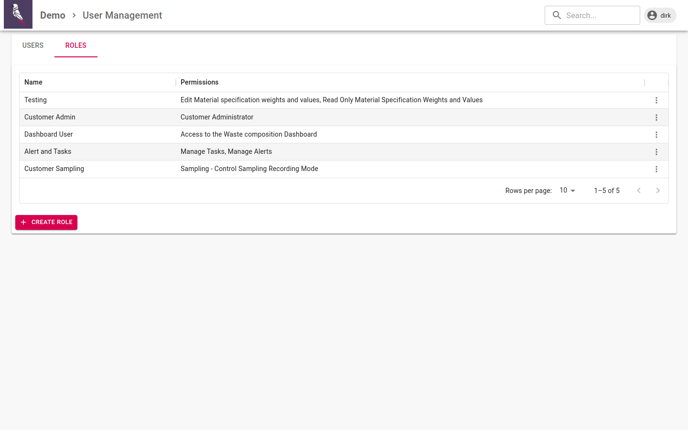Viewport: 688px width, 430px height.
Task: Click the parrot logo in top-left corner
Action: 18,15
